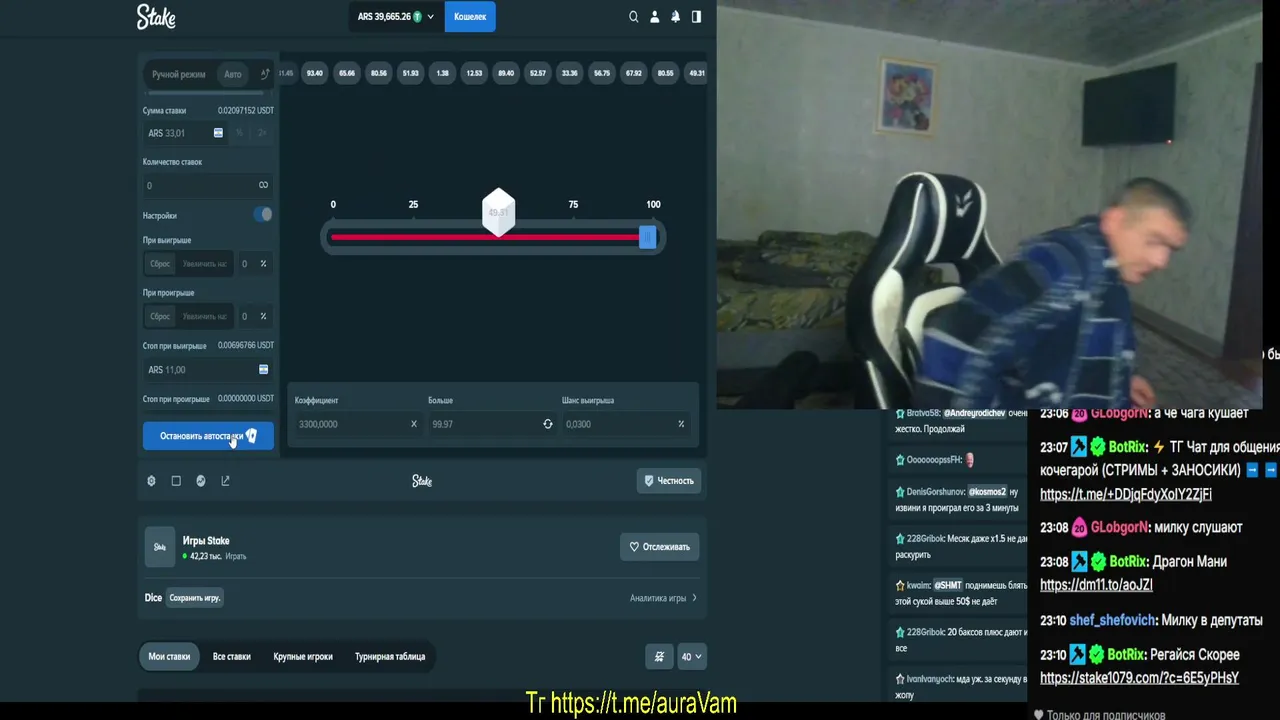This screenshot has width=1280, height=720.
Task: Click the bet list filter icon beside 40
Action: pyautogui.click(x=659, y=657)
